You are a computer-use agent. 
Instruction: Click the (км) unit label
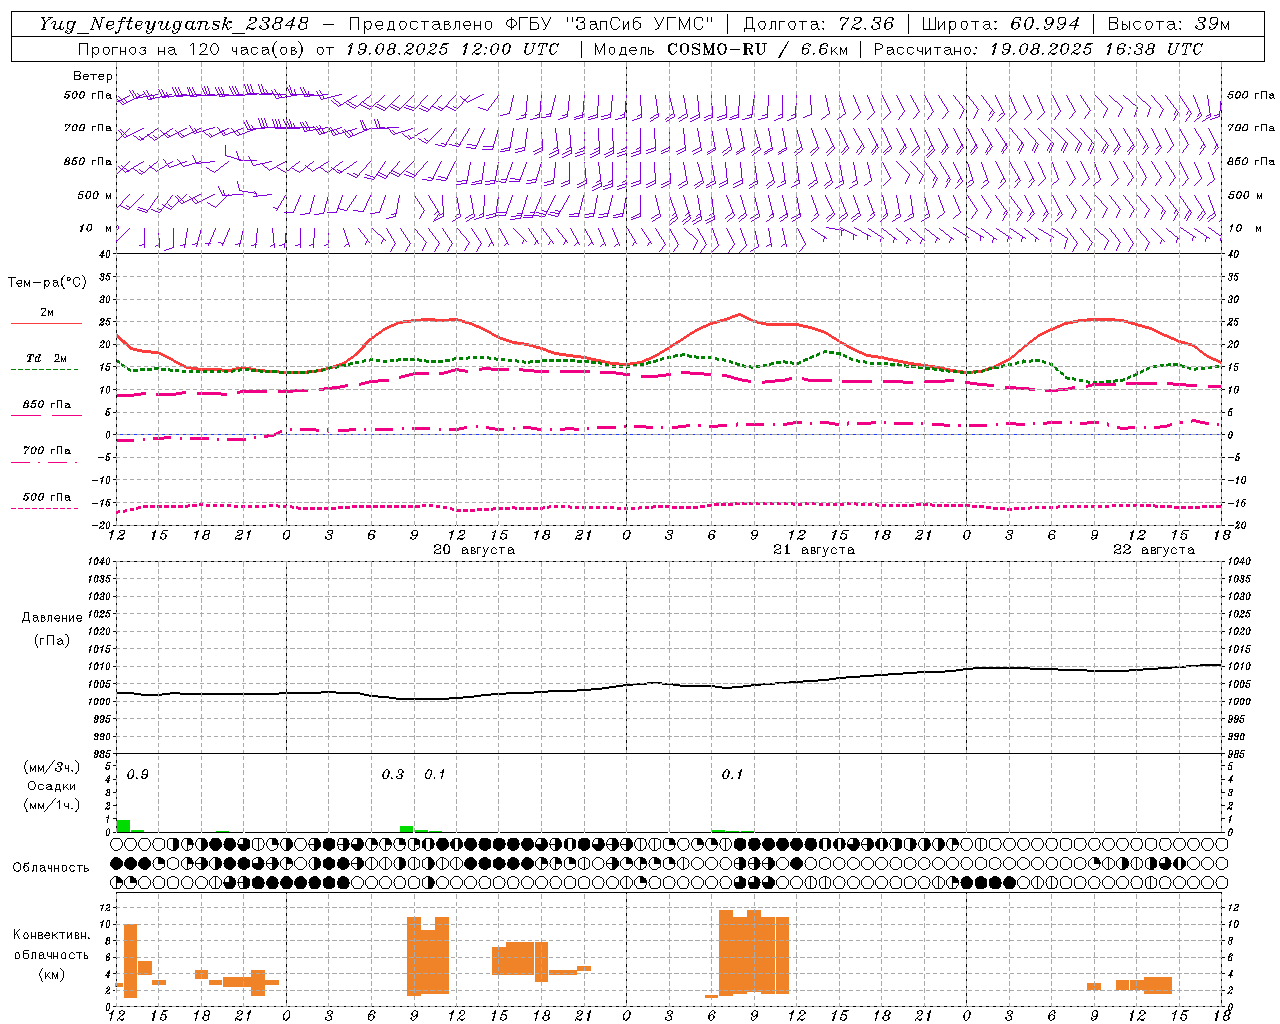point(52,974)
